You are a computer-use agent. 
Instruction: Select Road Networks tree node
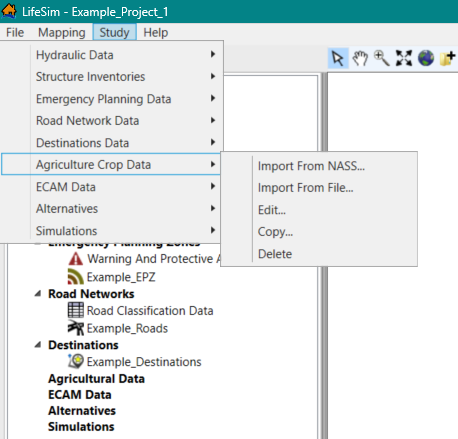pos(91,294)
